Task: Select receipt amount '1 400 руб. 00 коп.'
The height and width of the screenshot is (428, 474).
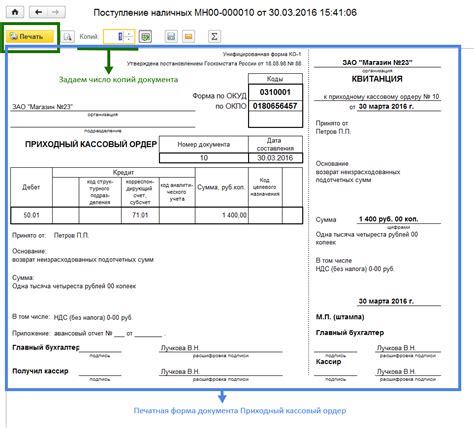Action: (x=388, y=219)
